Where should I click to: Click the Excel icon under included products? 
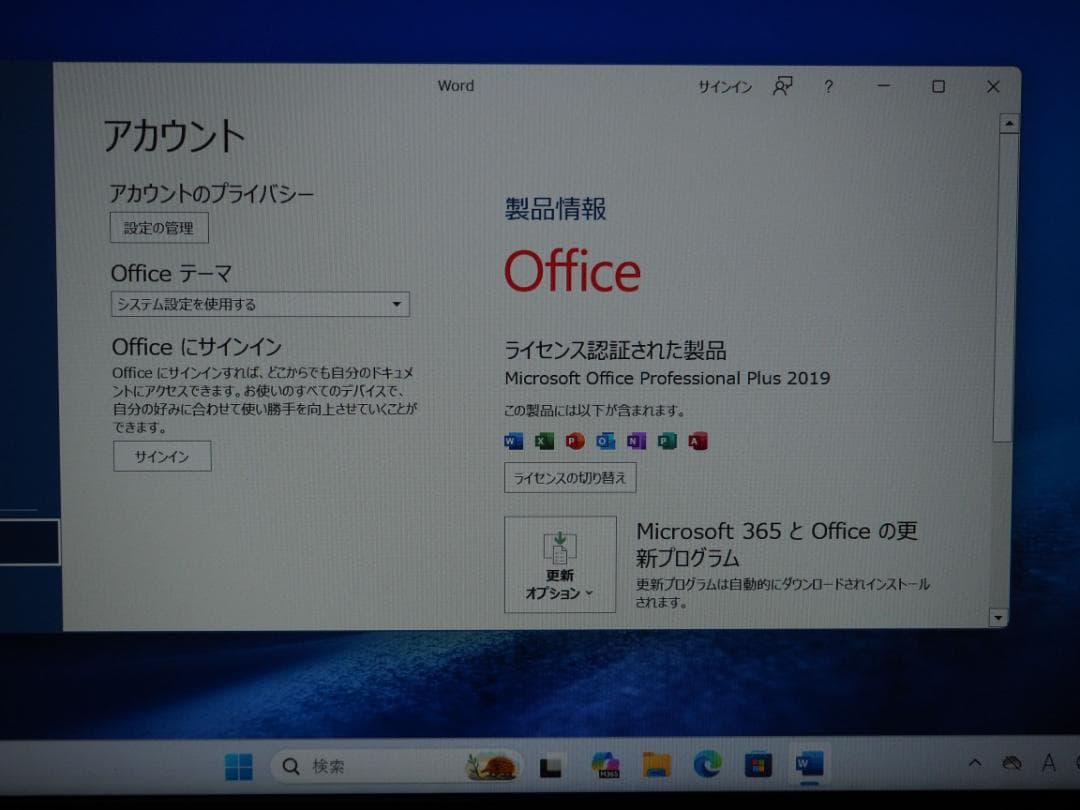544,441
